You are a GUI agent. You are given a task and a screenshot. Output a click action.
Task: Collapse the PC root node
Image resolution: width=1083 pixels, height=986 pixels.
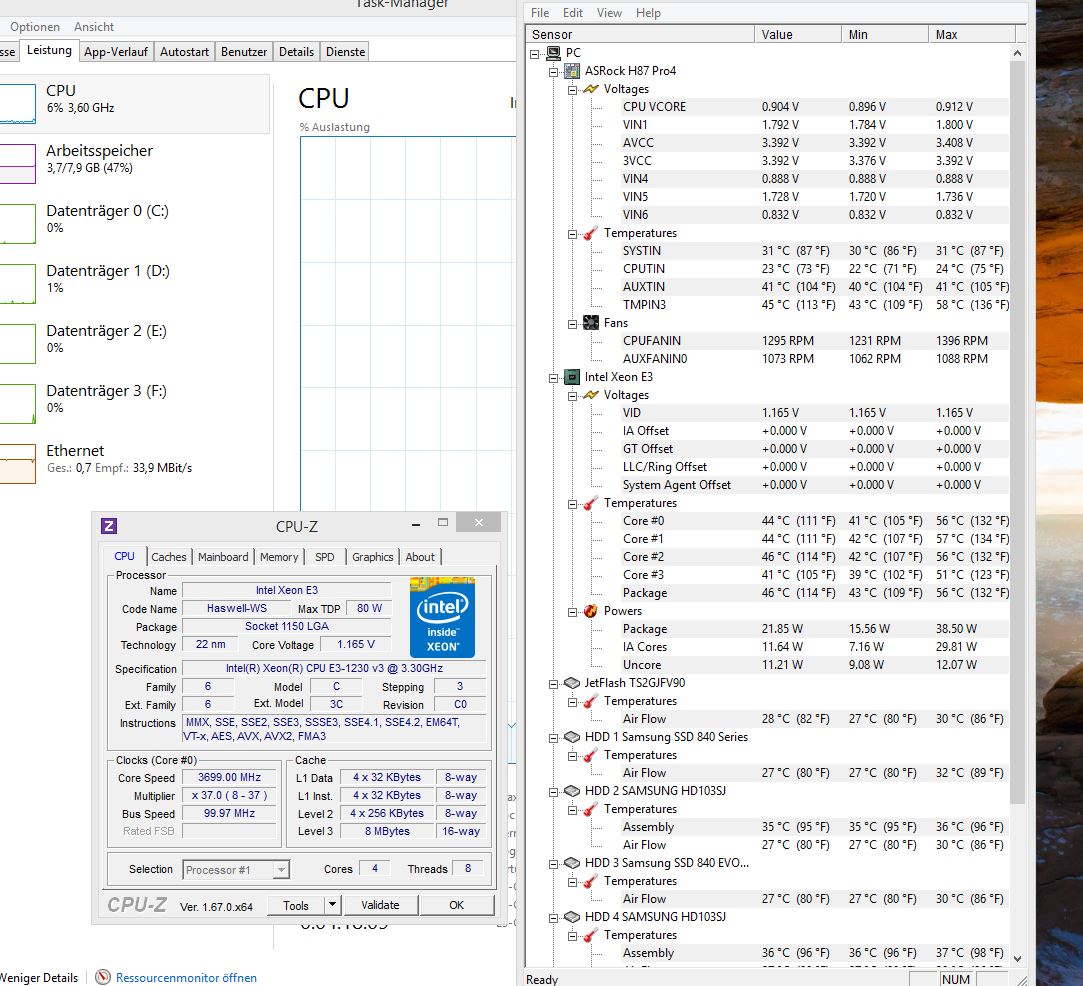535,53
